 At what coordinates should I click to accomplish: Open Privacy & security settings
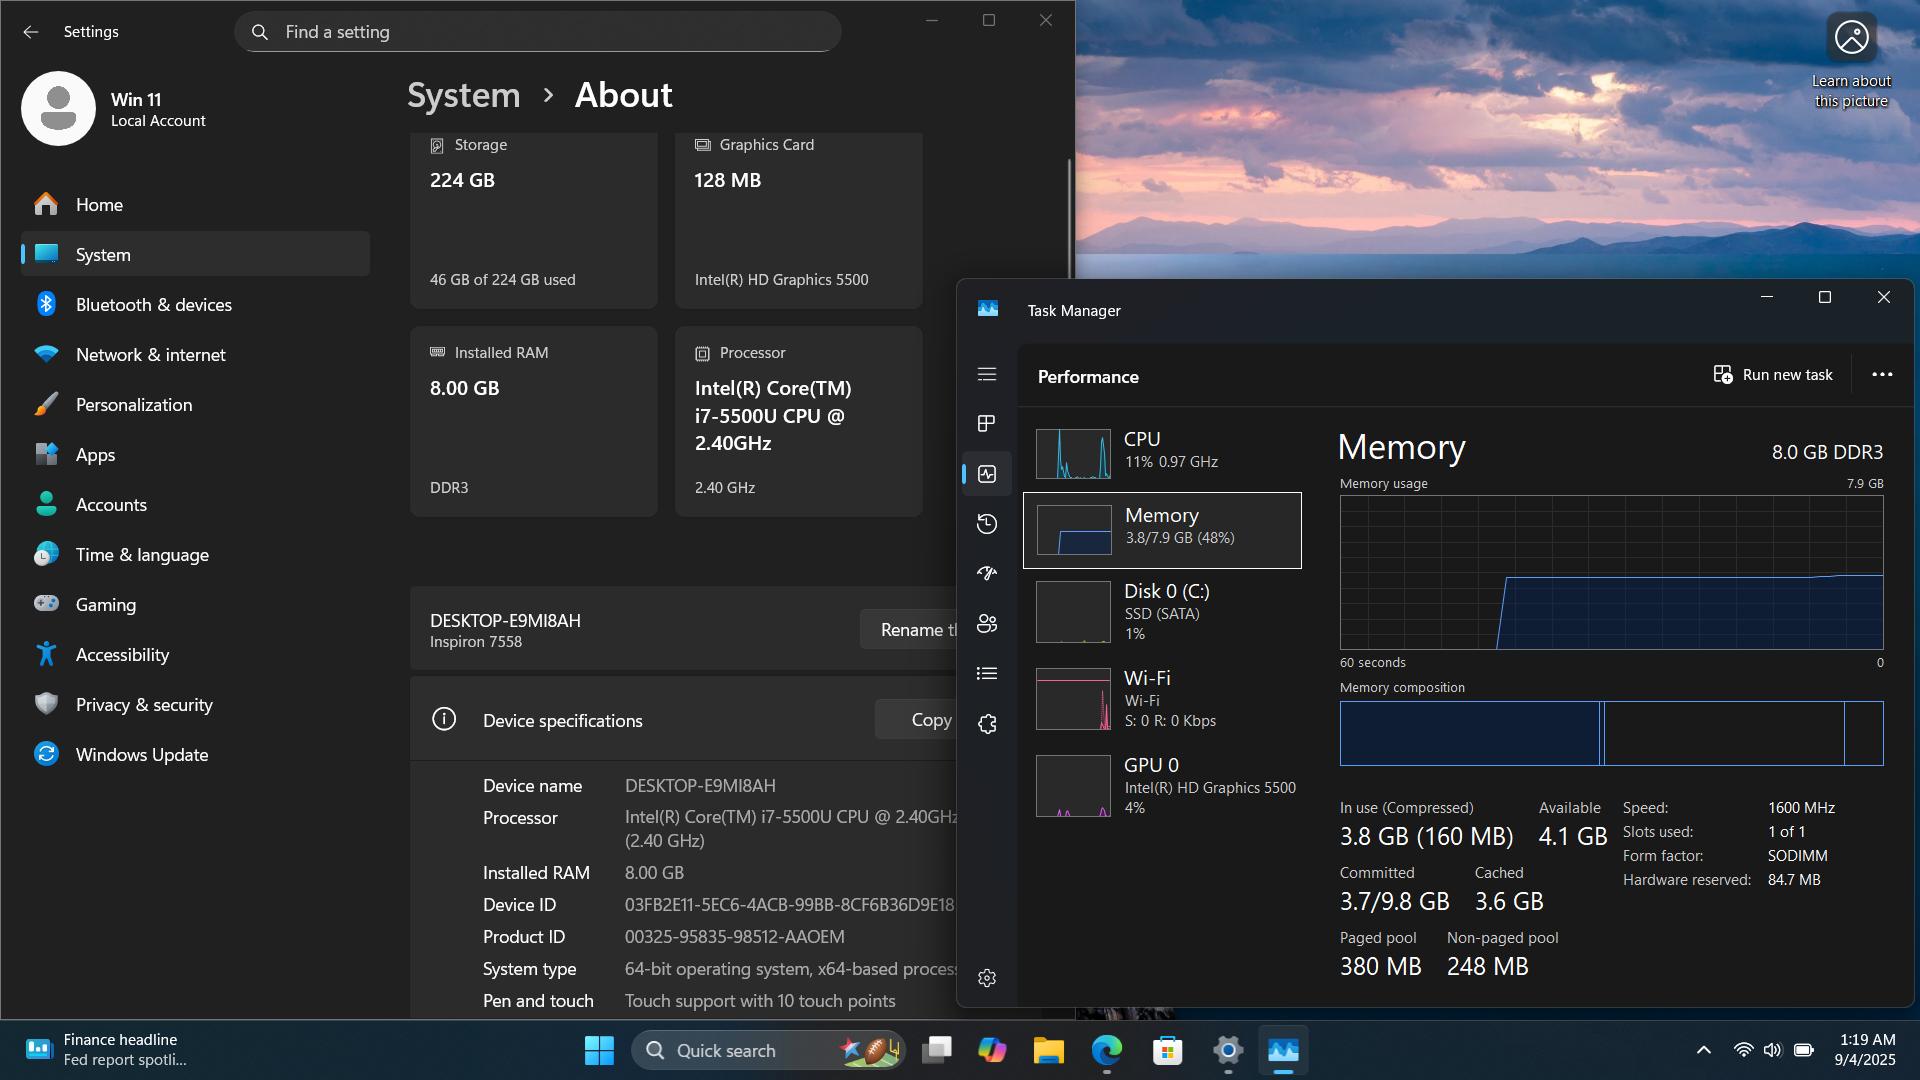click(195, 704)
